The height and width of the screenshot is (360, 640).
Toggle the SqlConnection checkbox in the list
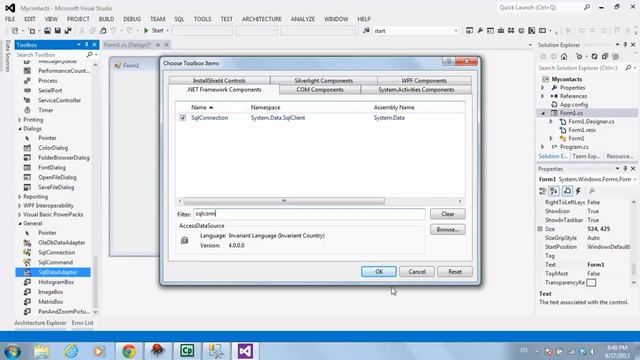[182, 118]
